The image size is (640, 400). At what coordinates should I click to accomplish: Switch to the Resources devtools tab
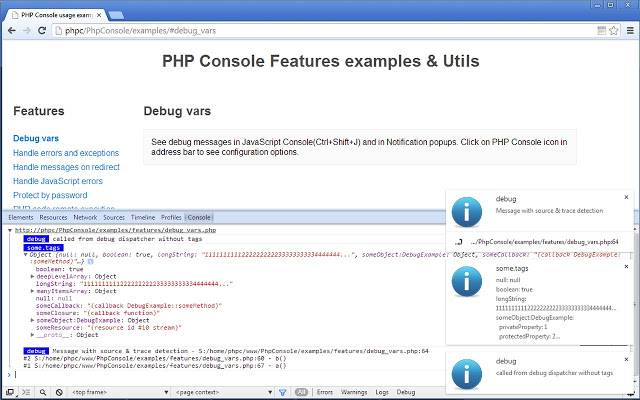(53, 218)
